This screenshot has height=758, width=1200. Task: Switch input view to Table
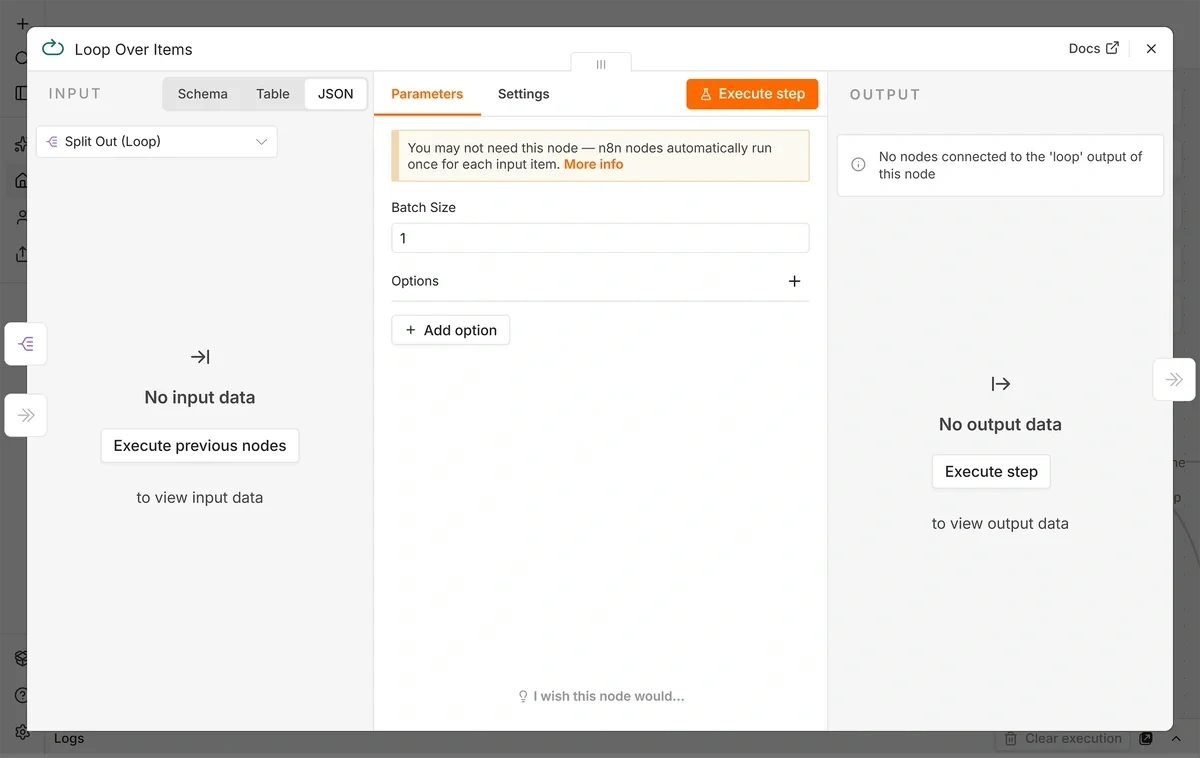pos(273,94)
